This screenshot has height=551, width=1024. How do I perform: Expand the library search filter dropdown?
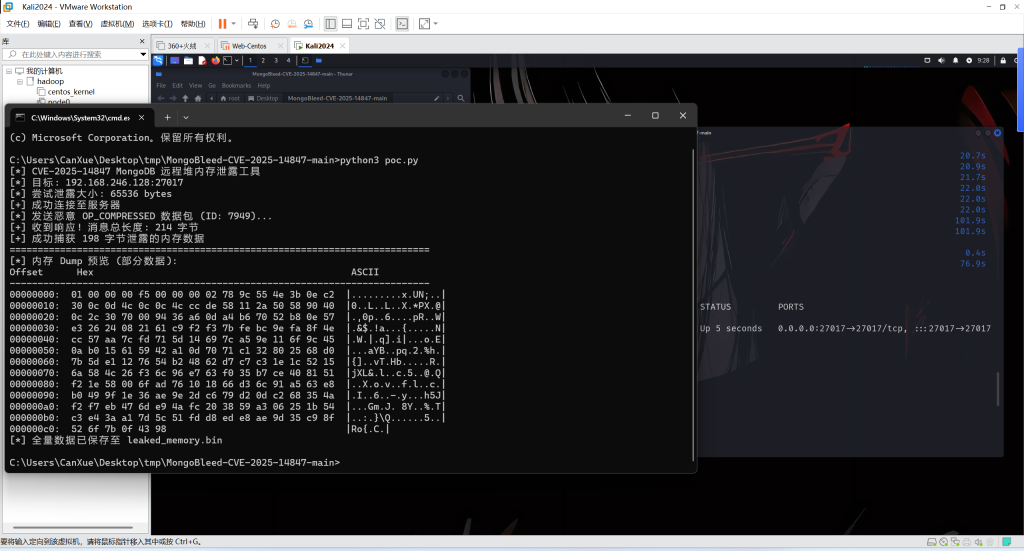click(143, 54)
